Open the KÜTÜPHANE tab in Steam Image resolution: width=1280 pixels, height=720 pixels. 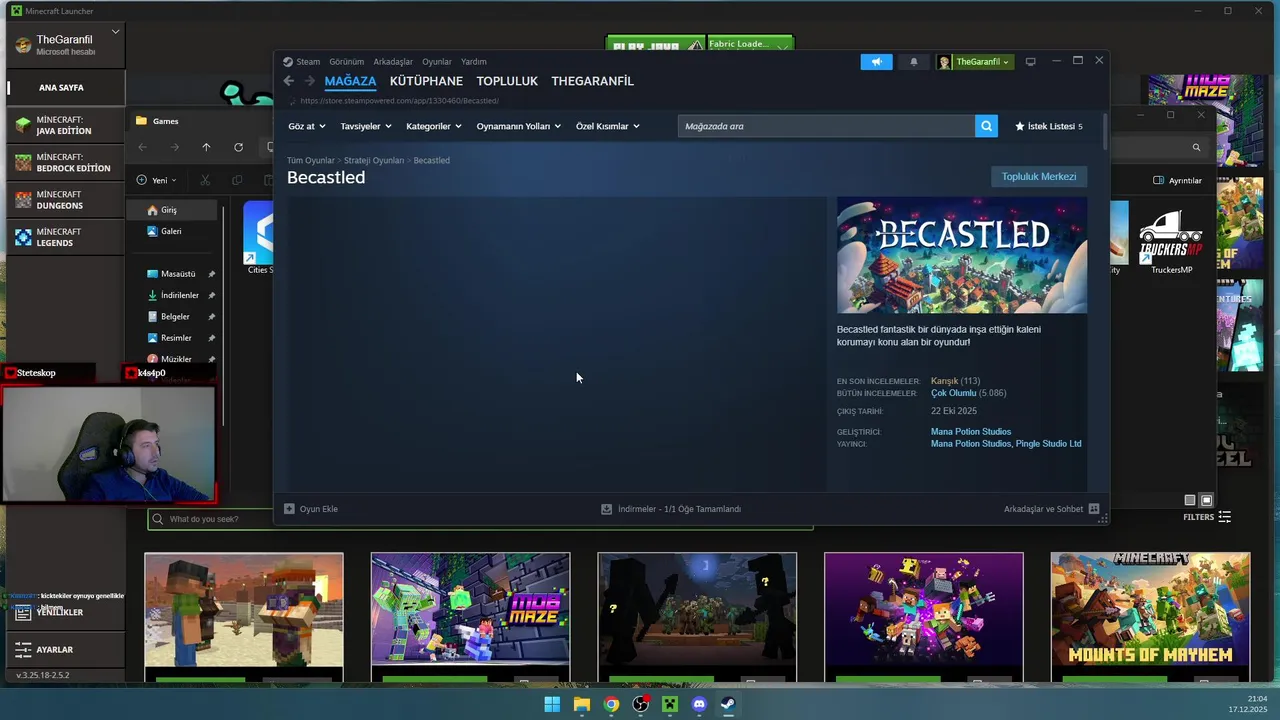(x=426, y=81)
